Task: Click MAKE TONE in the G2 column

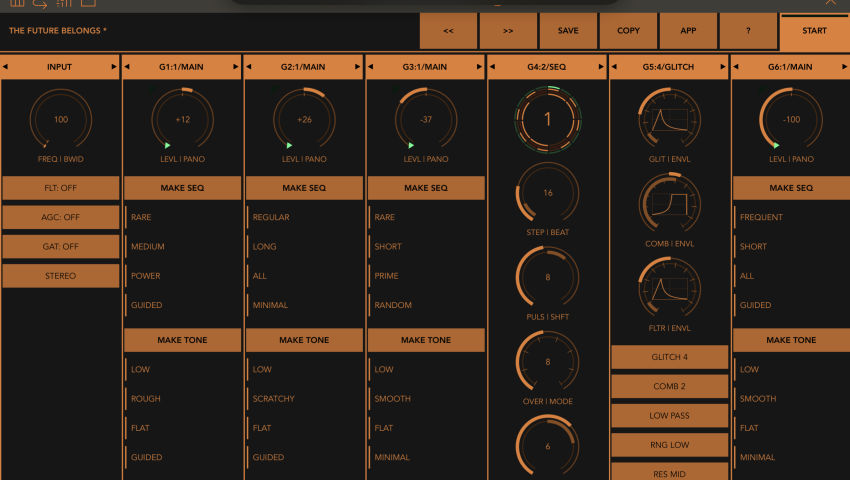Action: 304,340
